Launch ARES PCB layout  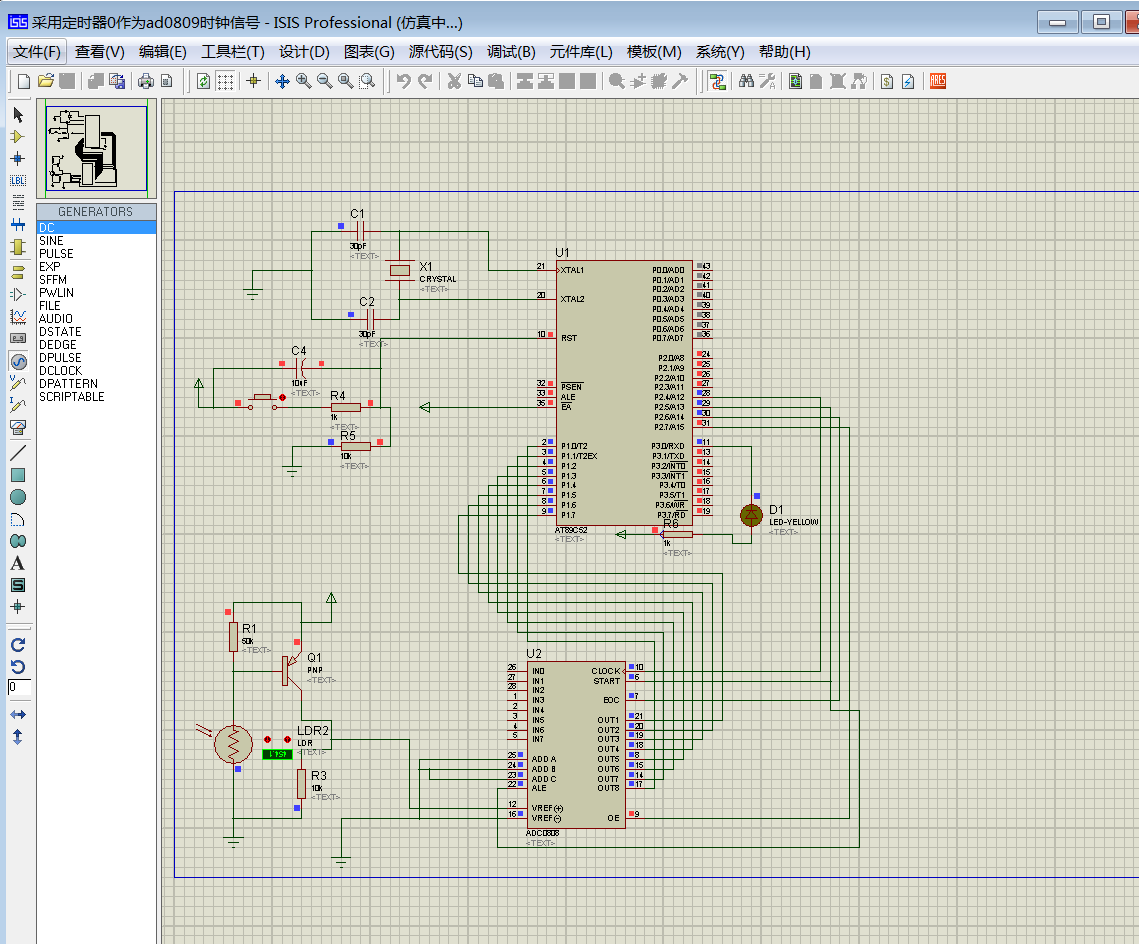[x=938, y=81]
